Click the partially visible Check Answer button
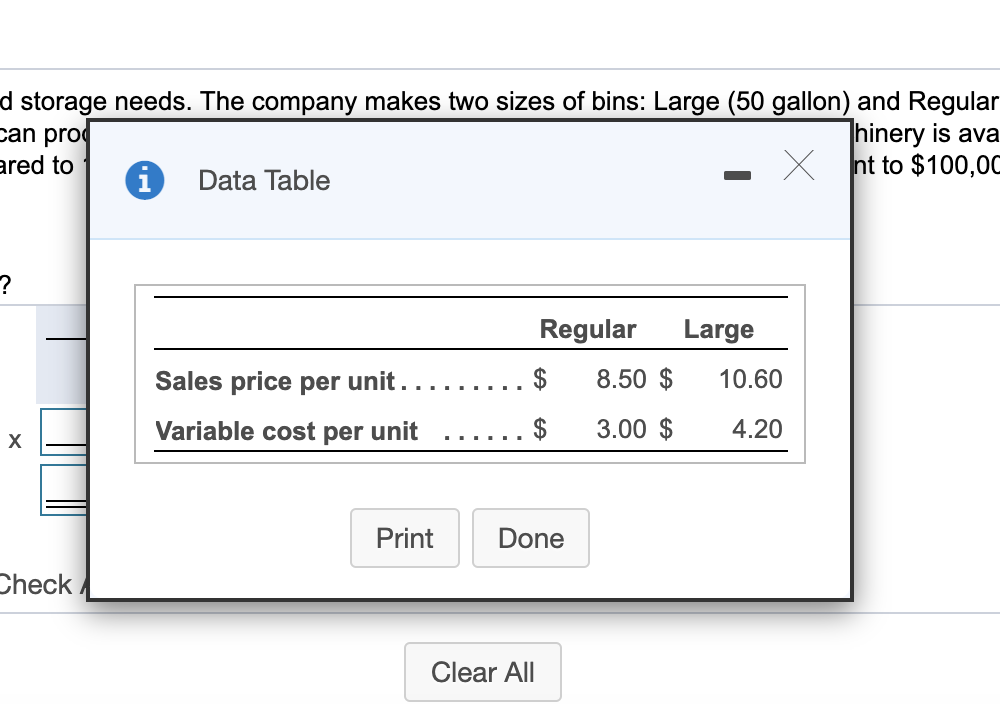This screenshot has width=1000, height=704. pos(40,584)
